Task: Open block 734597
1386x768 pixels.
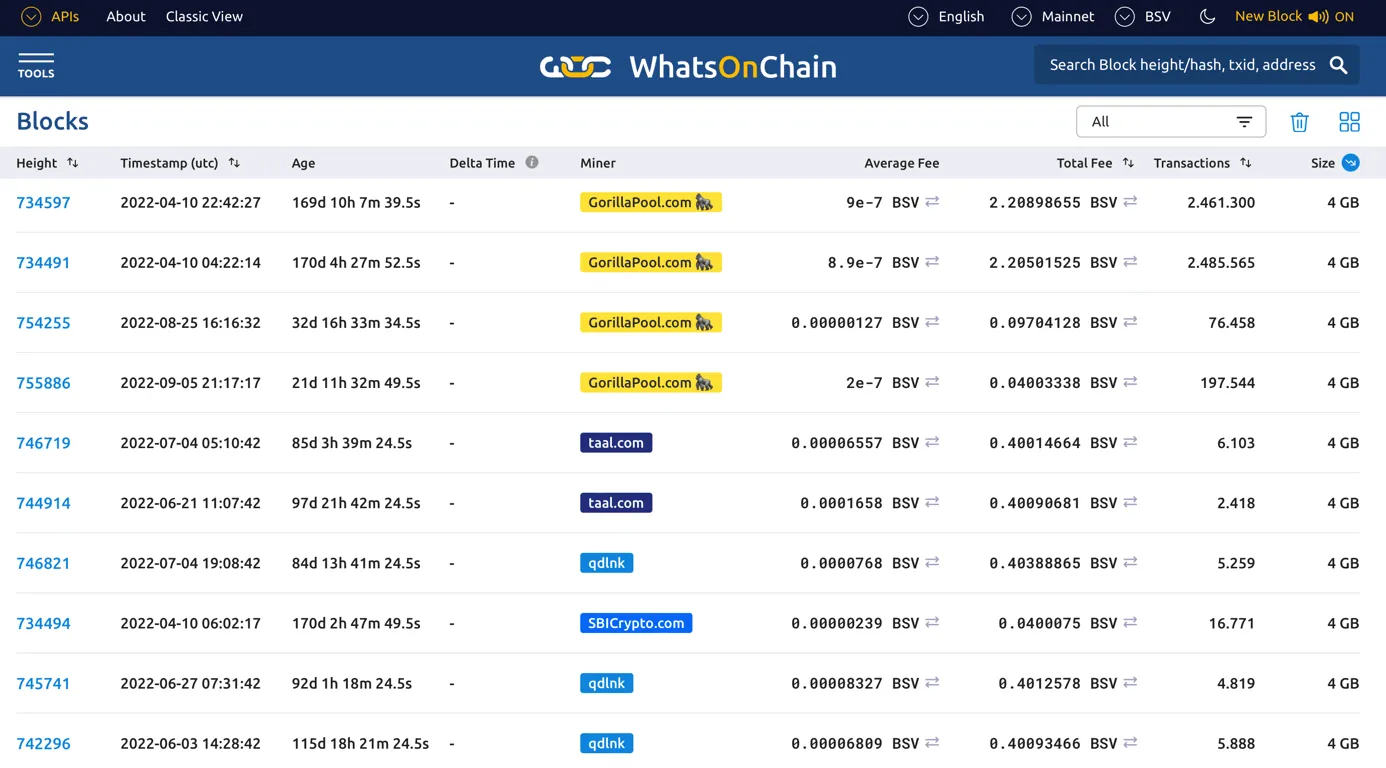Action: pos(43,202)
